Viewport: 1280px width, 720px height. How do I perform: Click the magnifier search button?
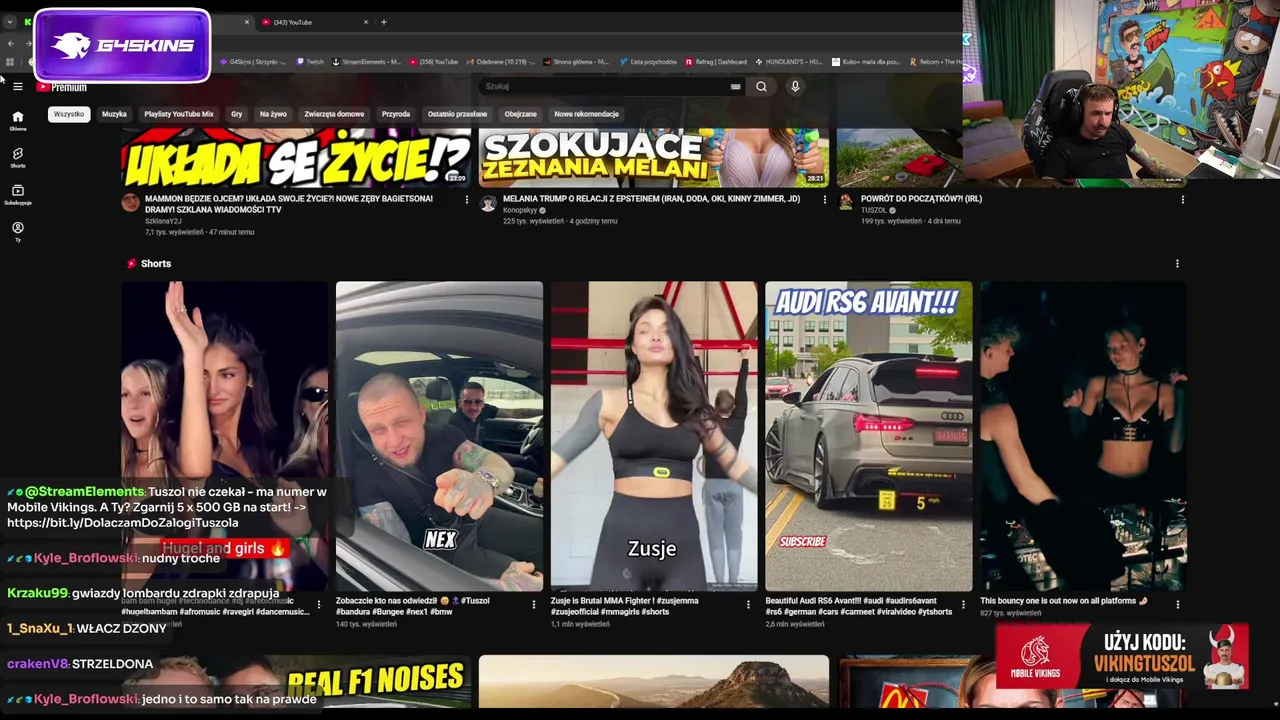[x=761, y=87]
